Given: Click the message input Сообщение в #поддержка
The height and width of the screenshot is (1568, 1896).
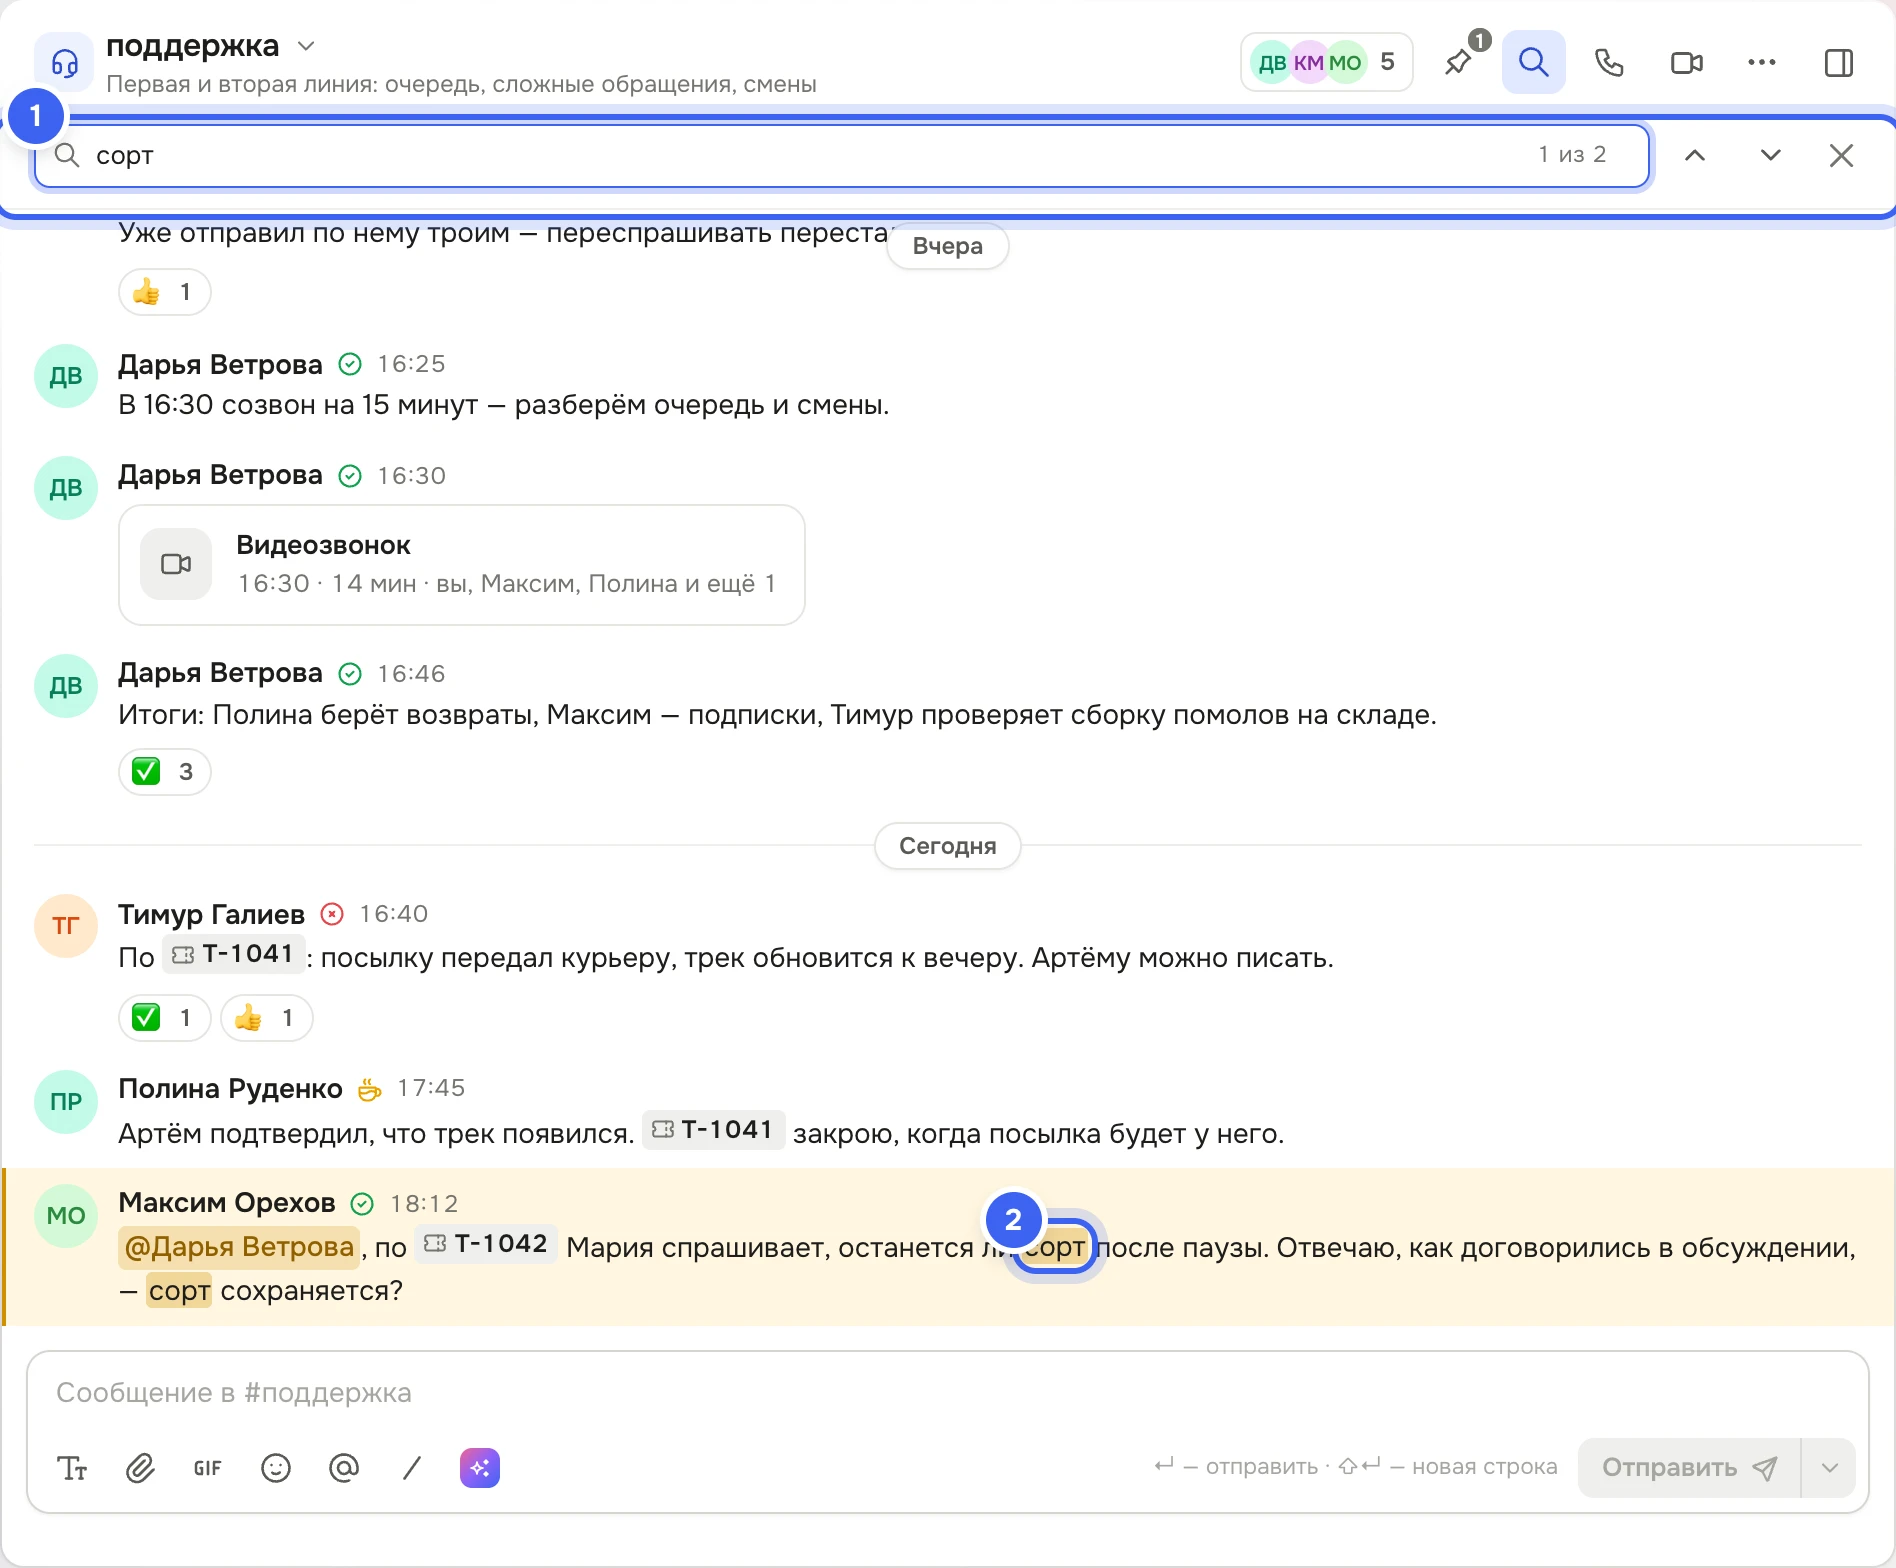Looking at the screenshot, I should (947, 1393).
